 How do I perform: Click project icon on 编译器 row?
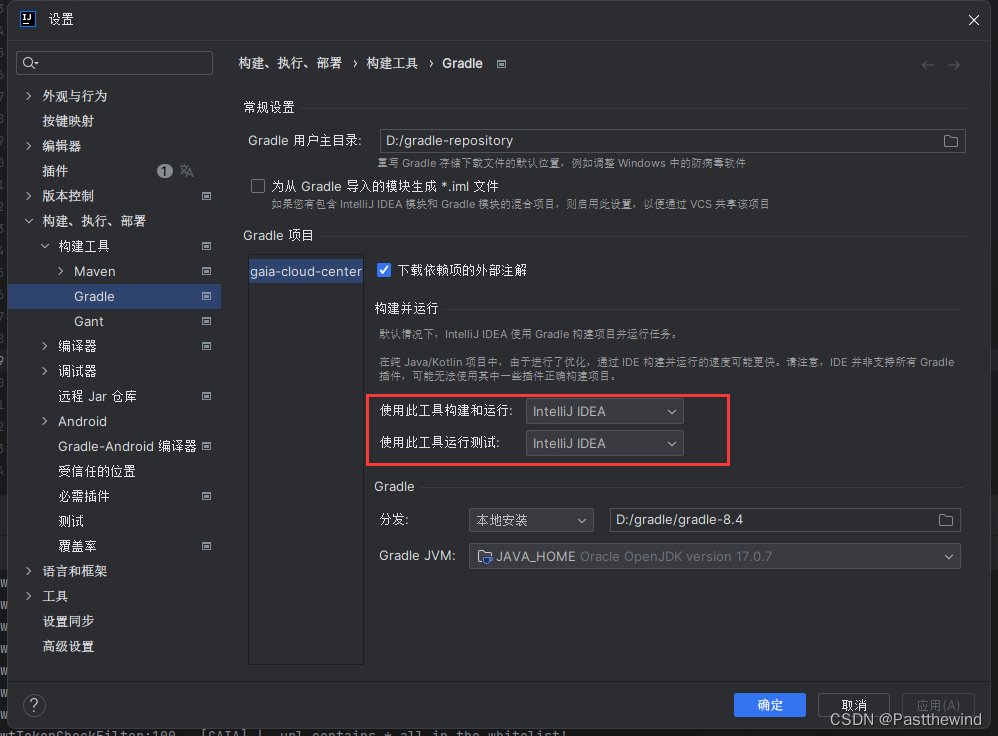206,346
